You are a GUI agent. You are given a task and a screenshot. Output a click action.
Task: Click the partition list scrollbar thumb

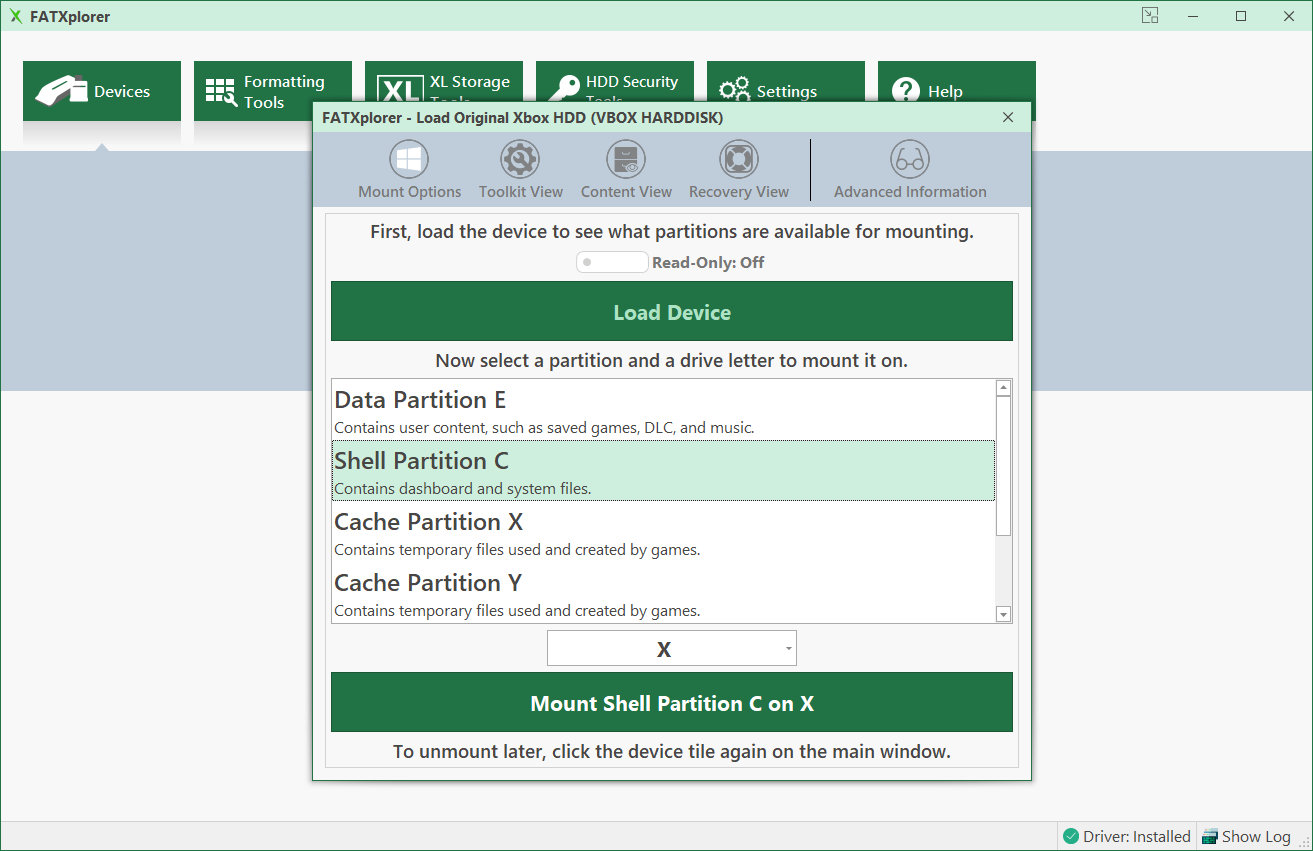tap(1004, 466)
